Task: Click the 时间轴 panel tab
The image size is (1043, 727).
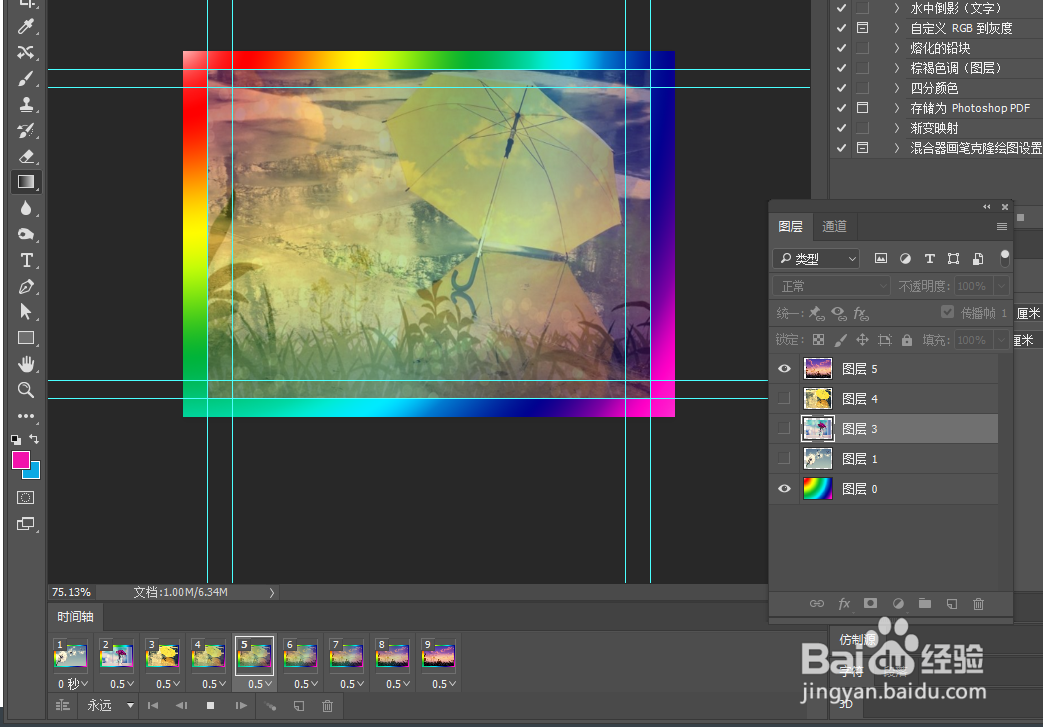Action: coord(74,616)
